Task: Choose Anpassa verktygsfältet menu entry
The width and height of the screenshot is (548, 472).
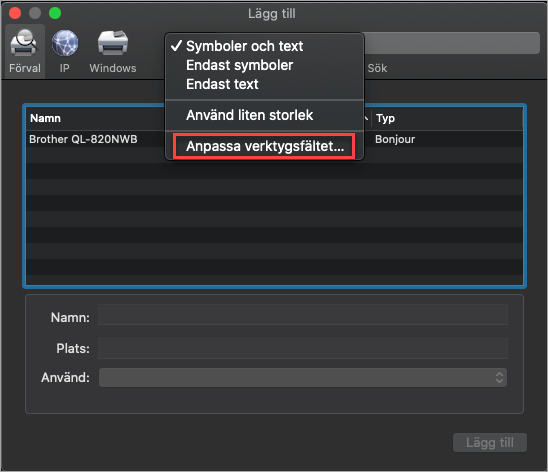Action: click(264, 146)
